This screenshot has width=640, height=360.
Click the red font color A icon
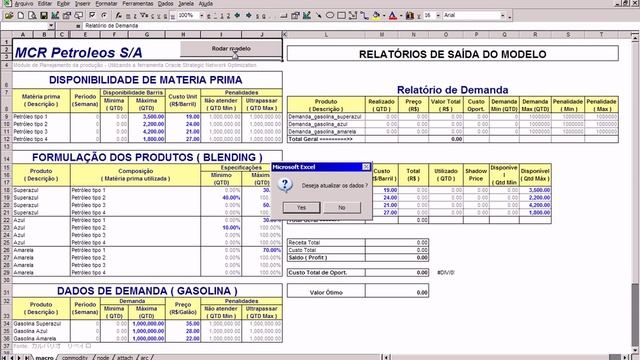(x=392, y=16)
